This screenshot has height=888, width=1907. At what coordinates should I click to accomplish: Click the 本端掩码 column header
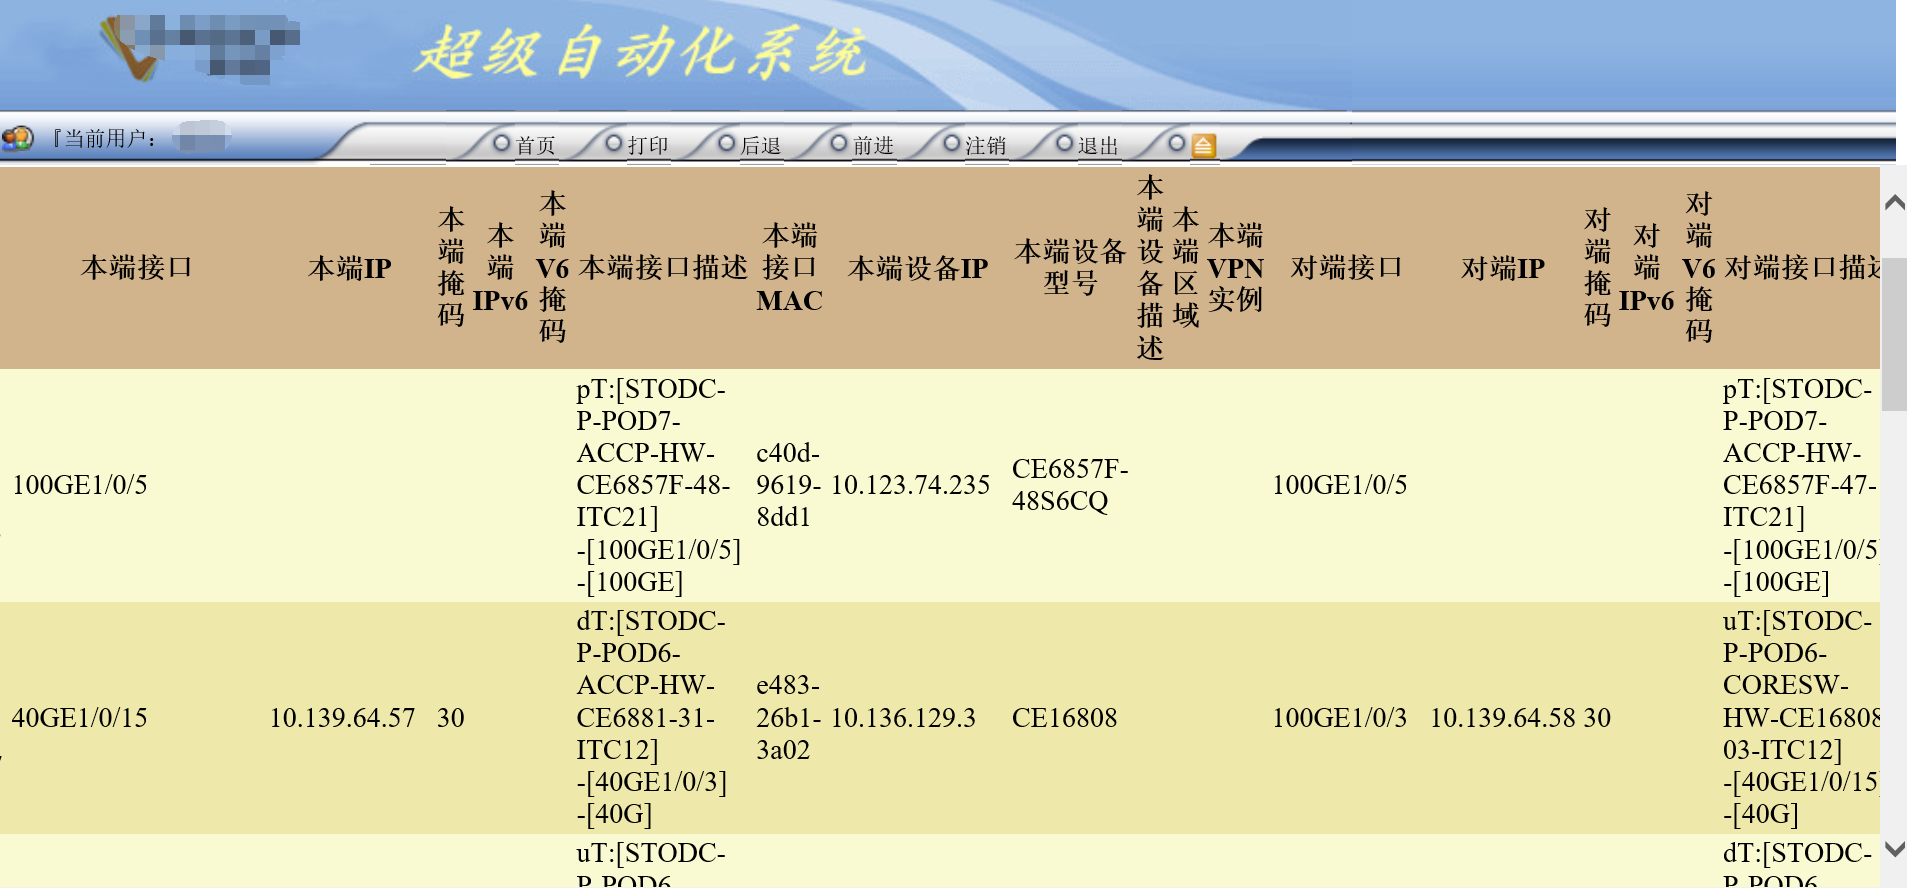tap(451, 268)
